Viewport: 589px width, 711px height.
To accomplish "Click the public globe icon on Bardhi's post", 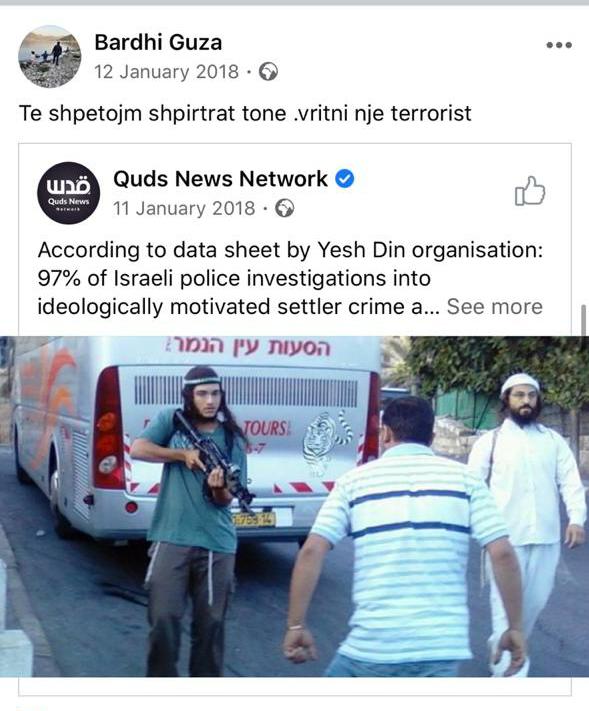I will pos(268,72).
